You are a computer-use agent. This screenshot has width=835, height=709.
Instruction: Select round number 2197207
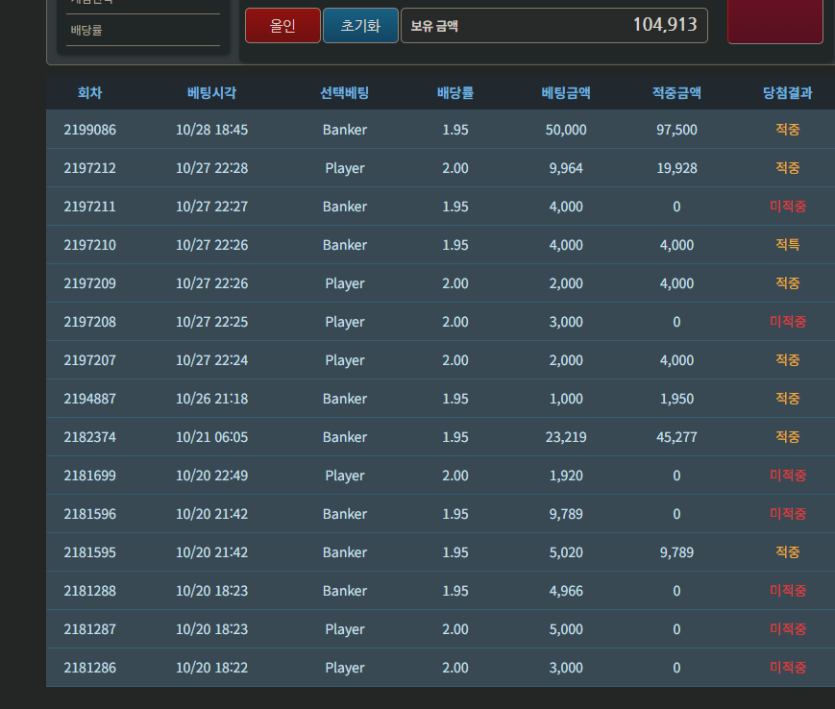point(89,360)
